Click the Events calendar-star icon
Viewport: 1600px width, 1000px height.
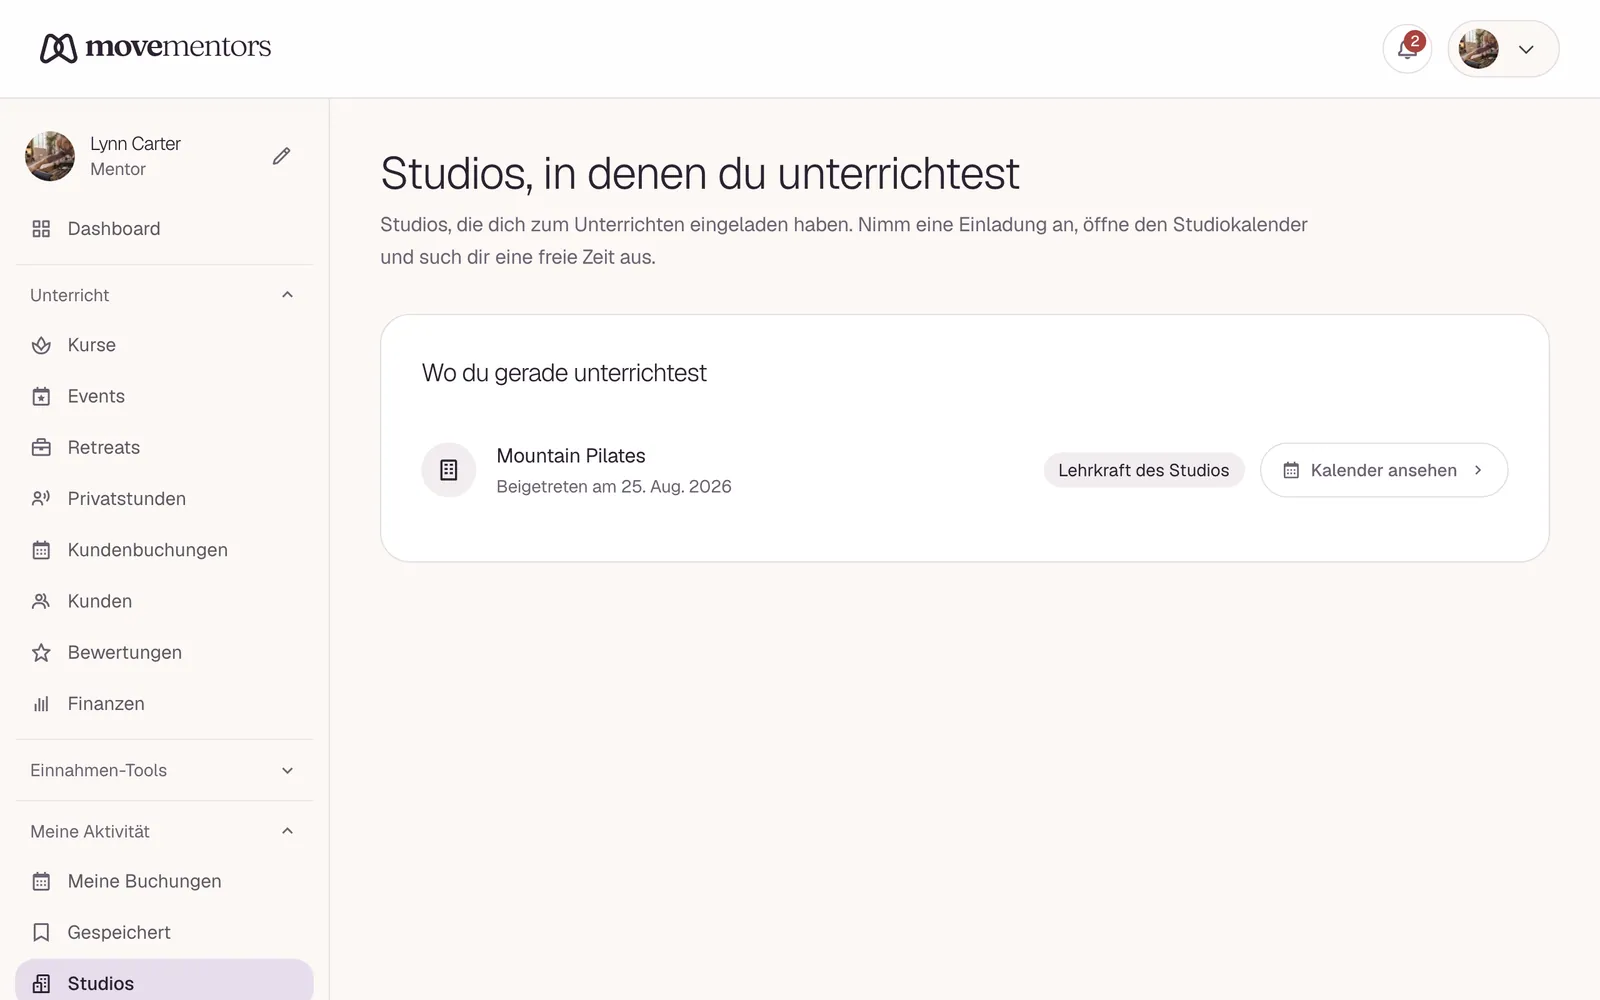(41, 397)
